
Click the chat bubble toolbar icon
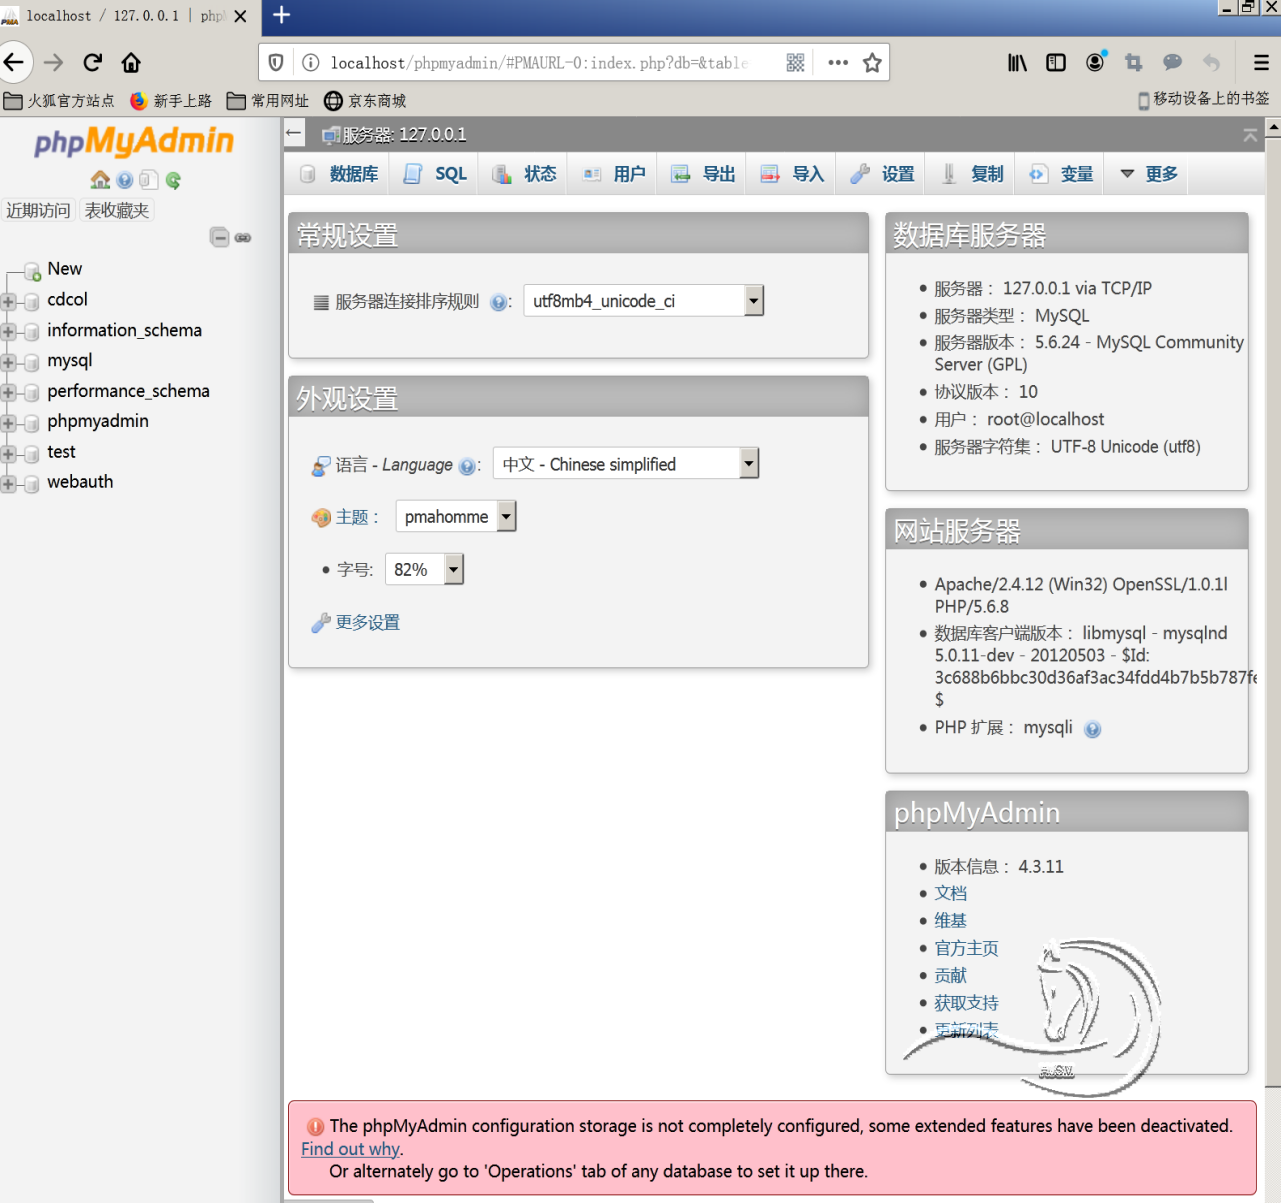click(1172, 63)
